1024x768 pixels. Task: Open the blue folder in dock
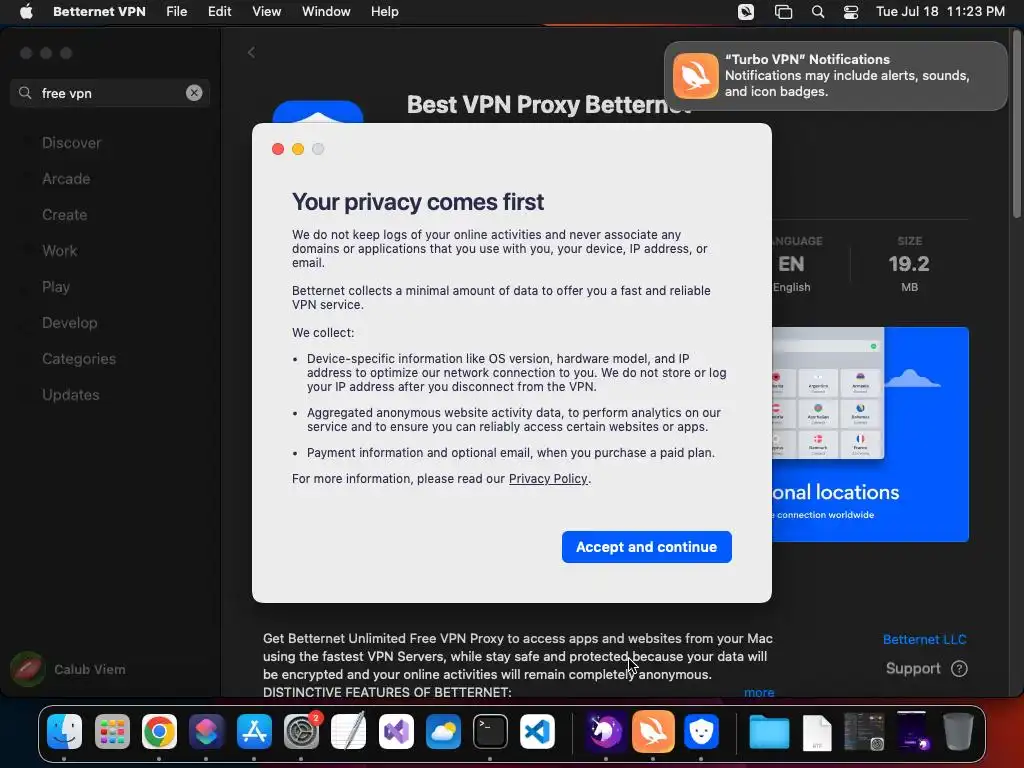(769, 731)
